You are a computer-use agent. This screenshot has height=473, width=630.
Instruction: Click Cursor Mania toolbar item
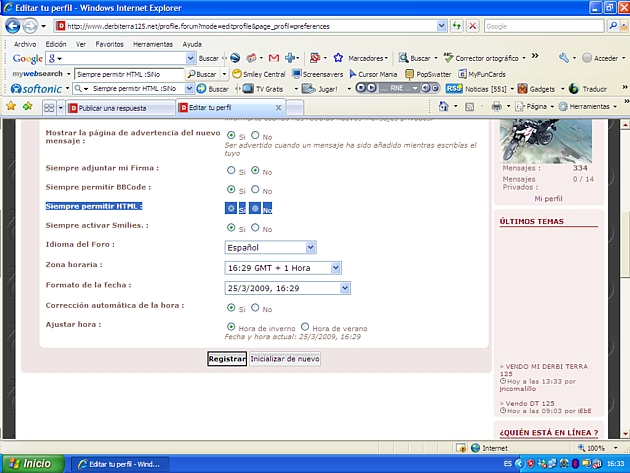(374, 74)
